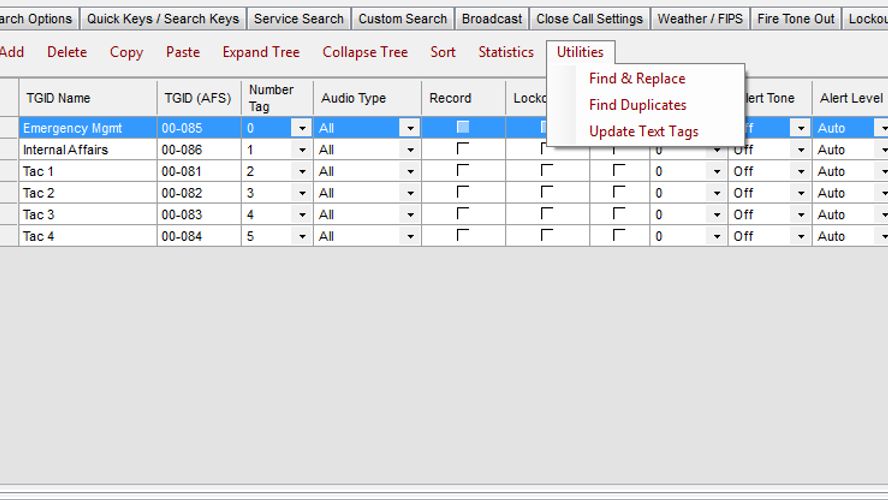This screenshot has height=500, width=888.
Task: Choose Find Duplicates menu entry
Action: coord(637,105)
